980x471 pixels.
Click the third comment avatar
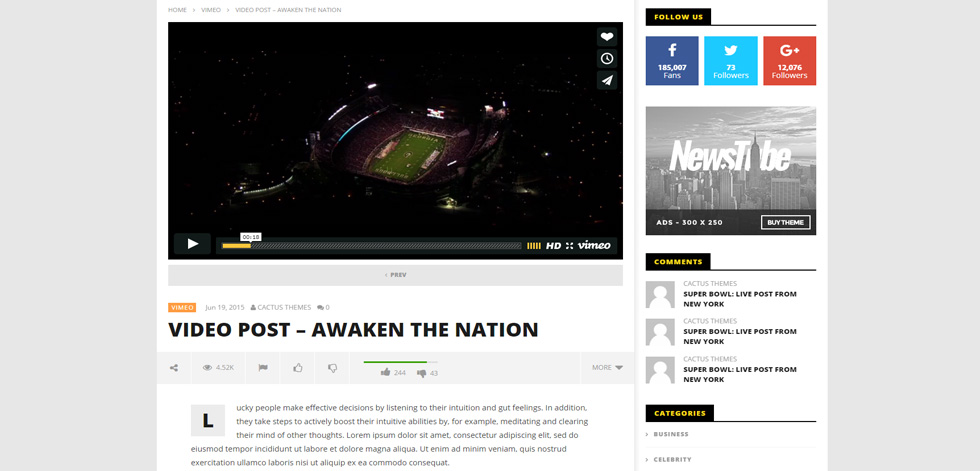pos(660,370)
